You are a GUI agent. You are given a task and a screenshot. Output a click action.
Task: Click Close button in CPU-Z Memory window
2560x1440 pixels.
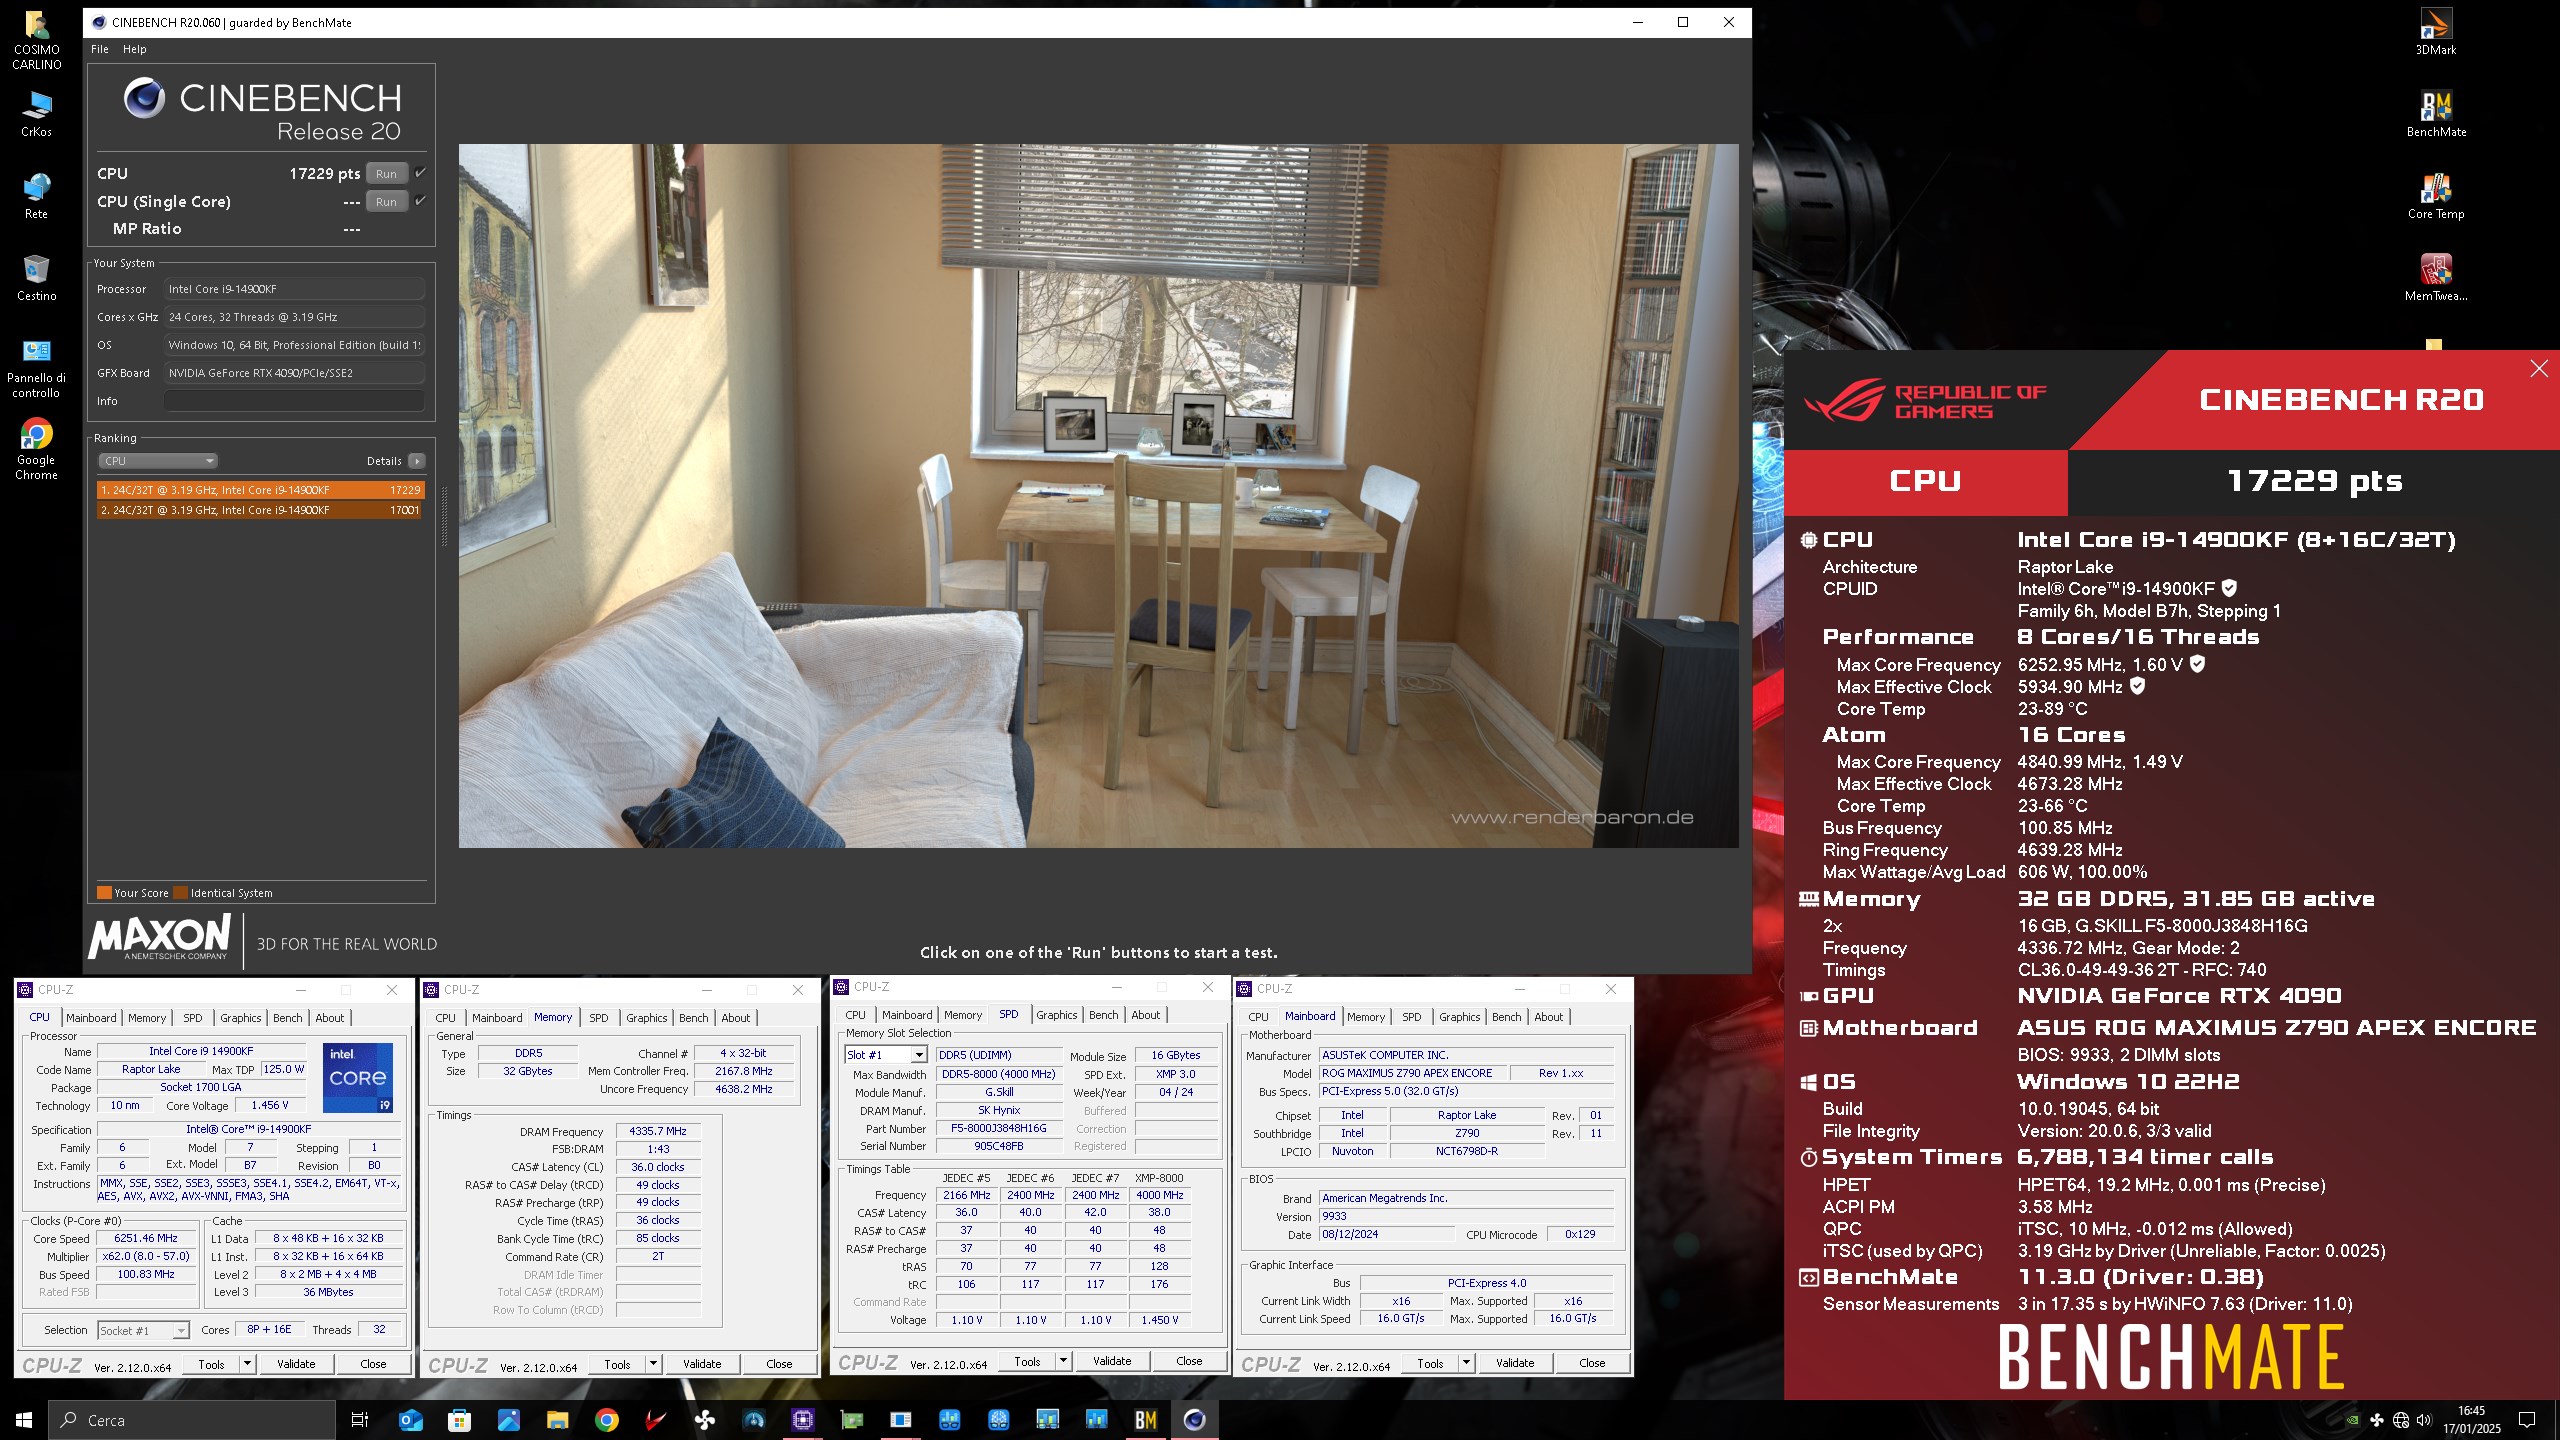779,1364
